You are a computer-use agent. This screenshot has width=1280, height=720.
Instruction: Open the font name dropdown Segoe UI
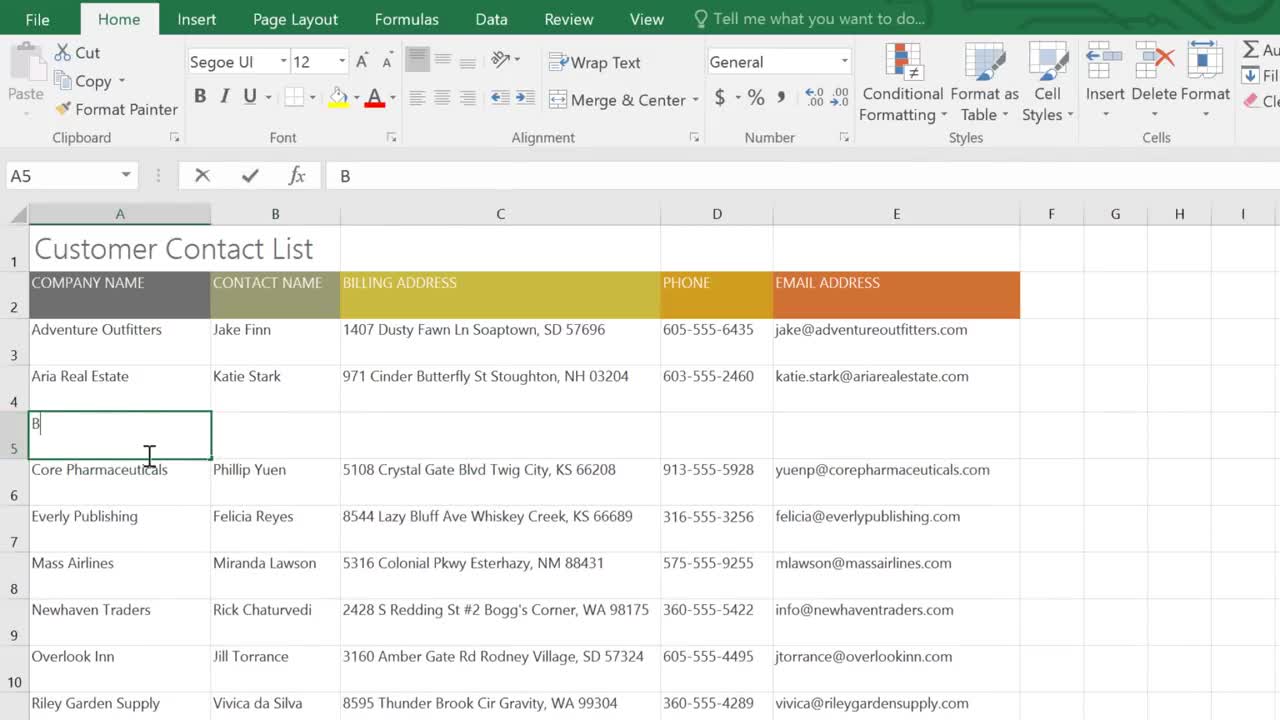[x=283, y=62]
